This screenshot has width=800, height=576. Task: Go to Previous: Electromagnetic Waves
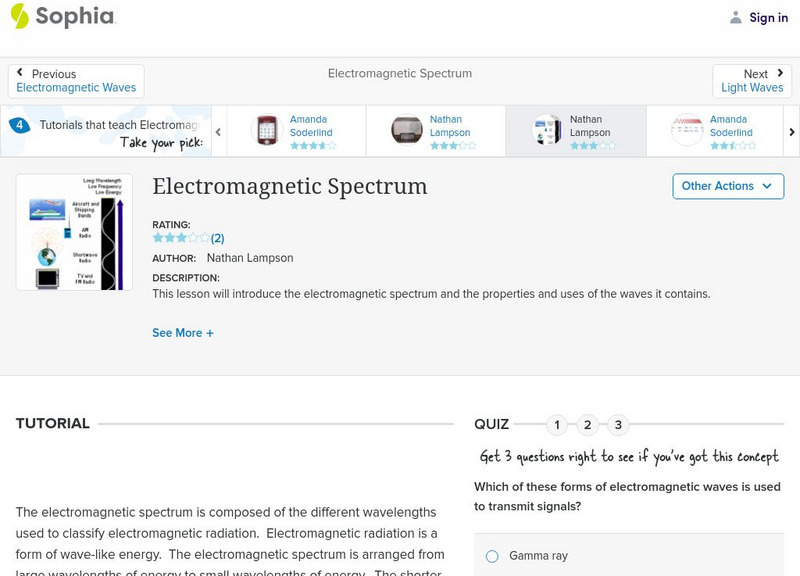point(76,81)
